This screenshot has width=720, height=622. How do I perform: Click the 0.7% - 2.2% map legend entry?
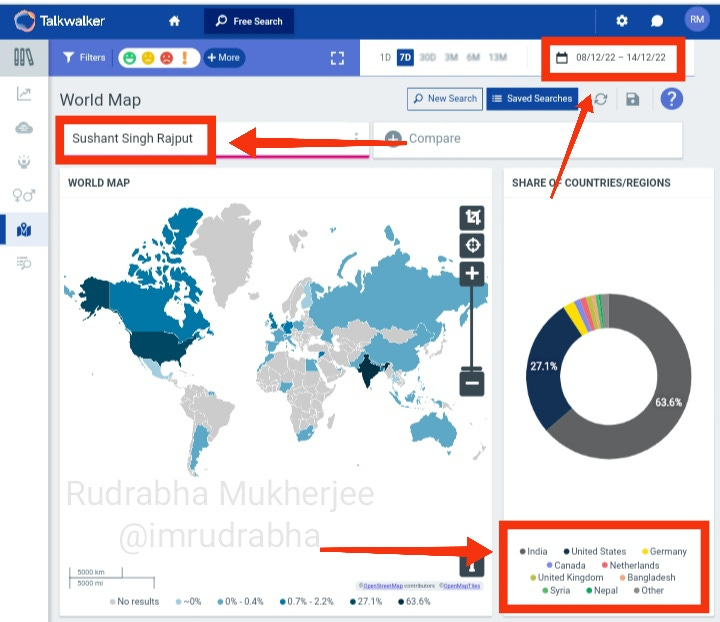tap(307, 601)
